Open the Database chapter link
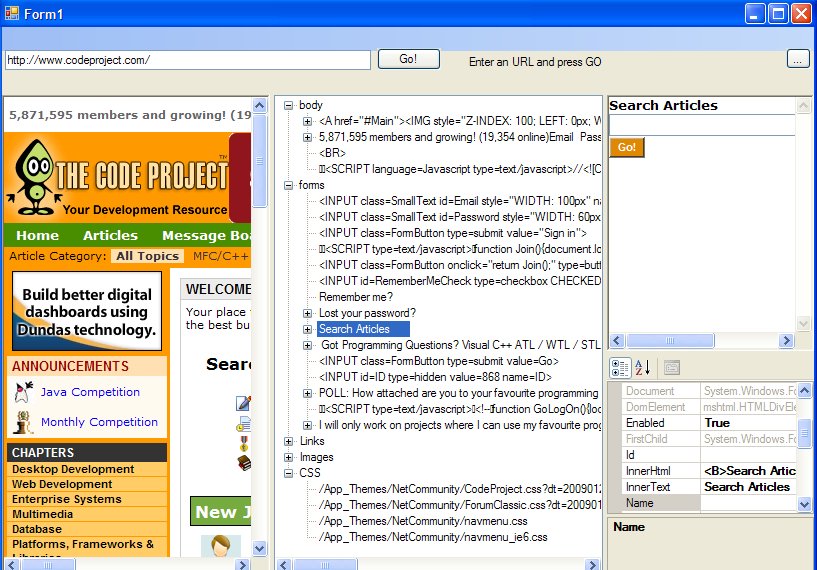The height and width of the screenshot is (570, 817). pos(36,529)
